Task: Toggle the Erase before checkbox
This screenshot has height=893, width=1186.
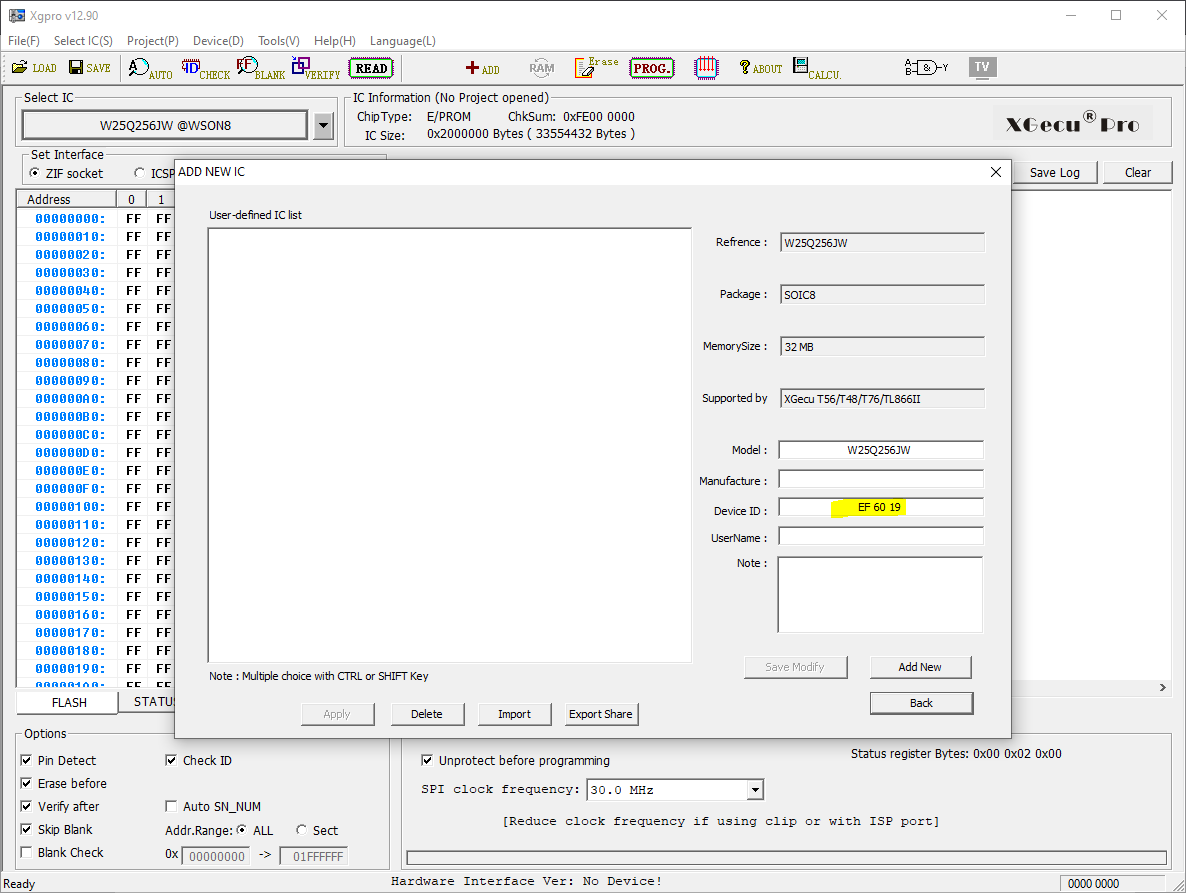Action: (x=26, y=783)
